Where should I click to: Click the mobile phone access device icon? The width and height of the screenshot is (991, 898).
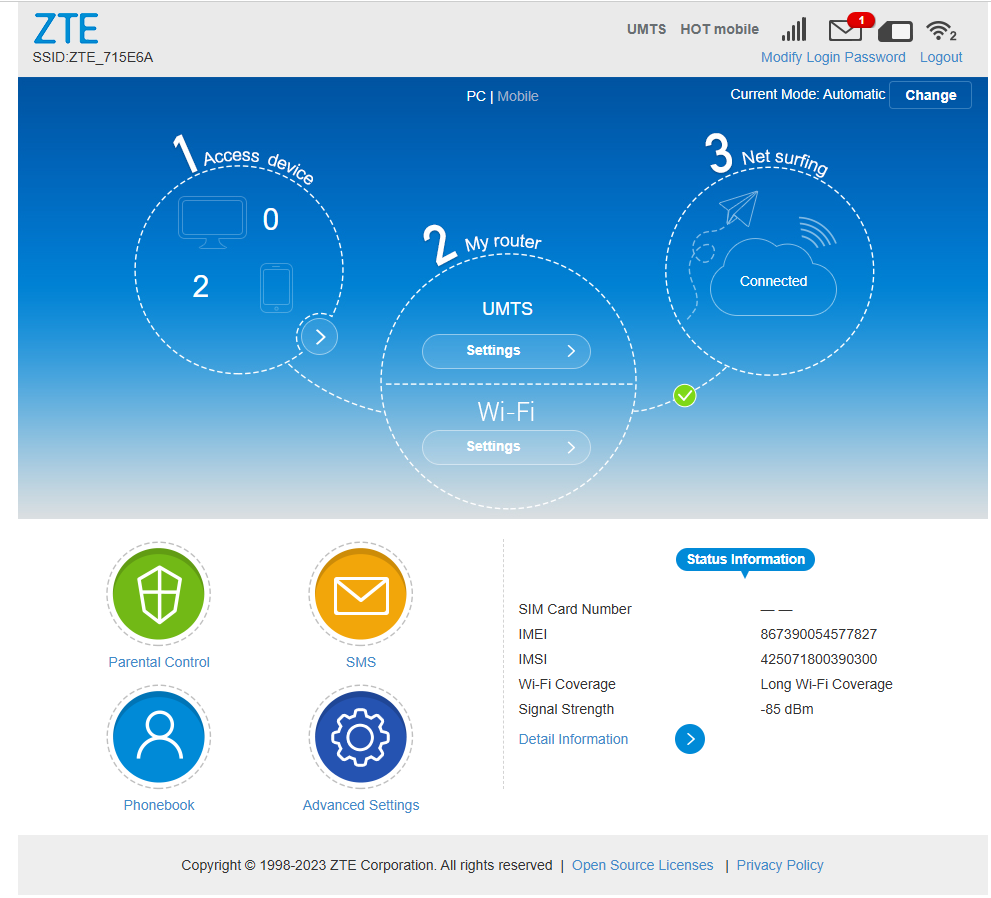(276, 288)
